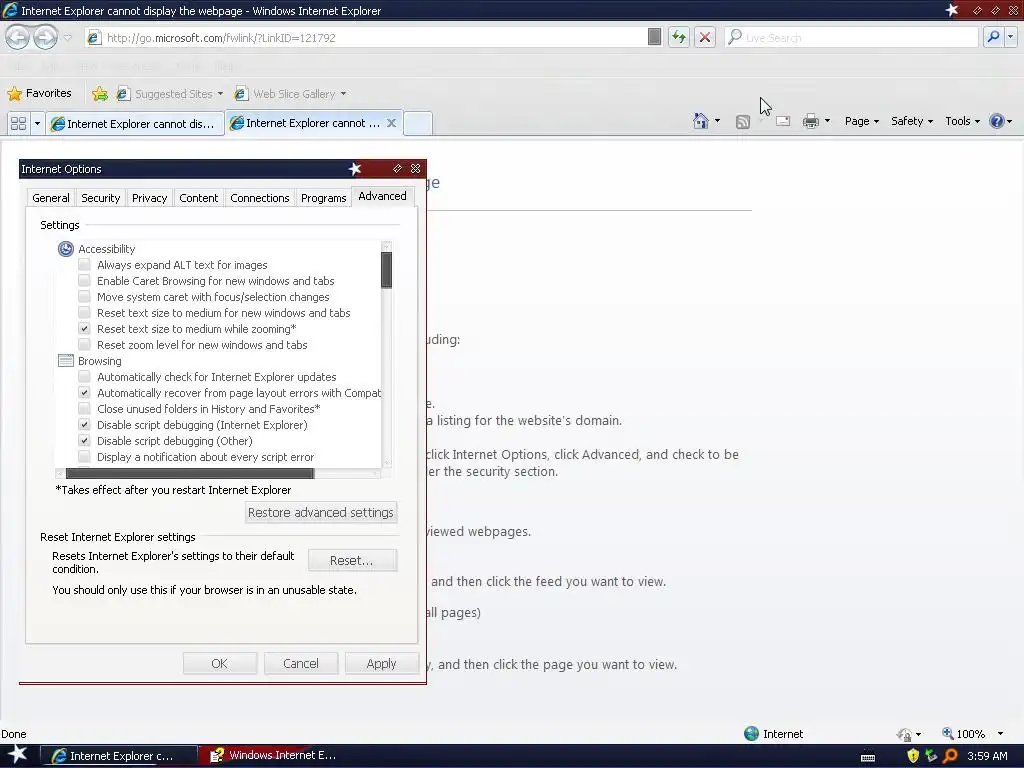Click the Home icon in command bar

point(701,121)
